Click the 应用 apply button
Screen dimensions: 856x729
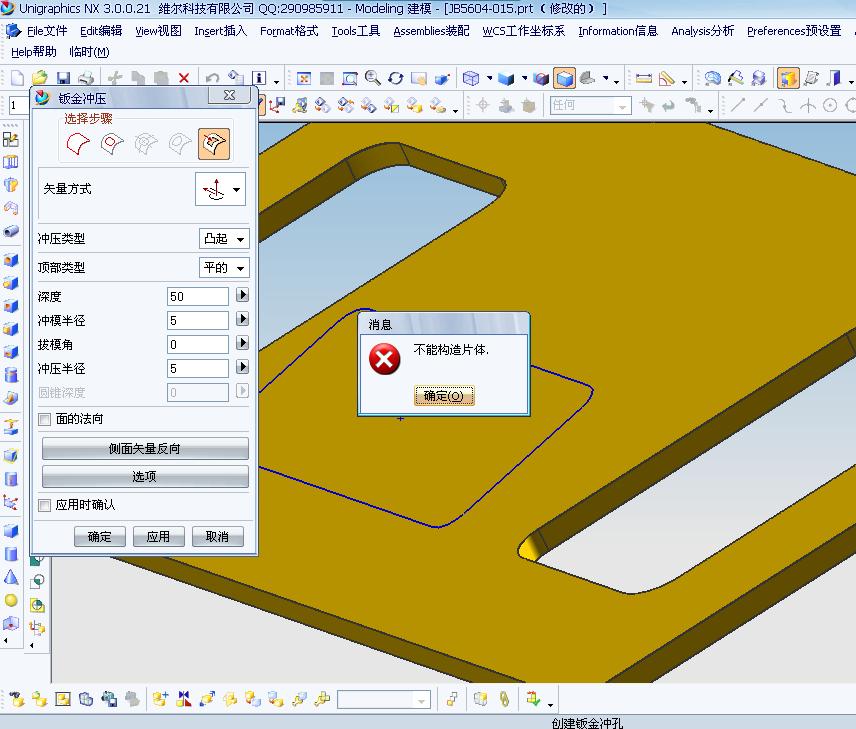158,537
